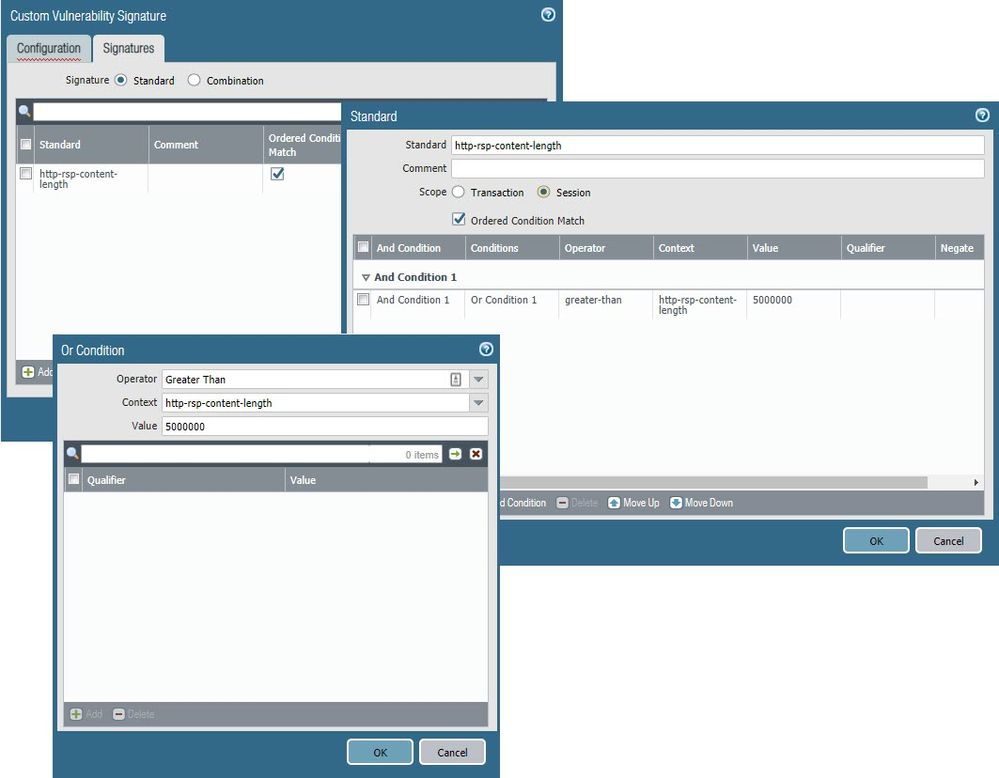Click Cancel in Or Condition dialog

tap(452, 752)
